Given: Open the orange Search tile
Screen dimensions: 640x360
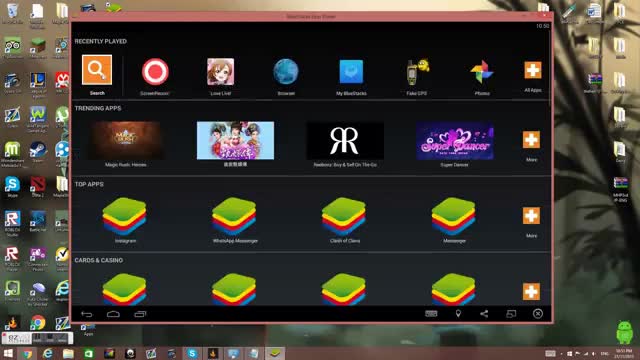Looking at the screenshot, I should (97, 70).
